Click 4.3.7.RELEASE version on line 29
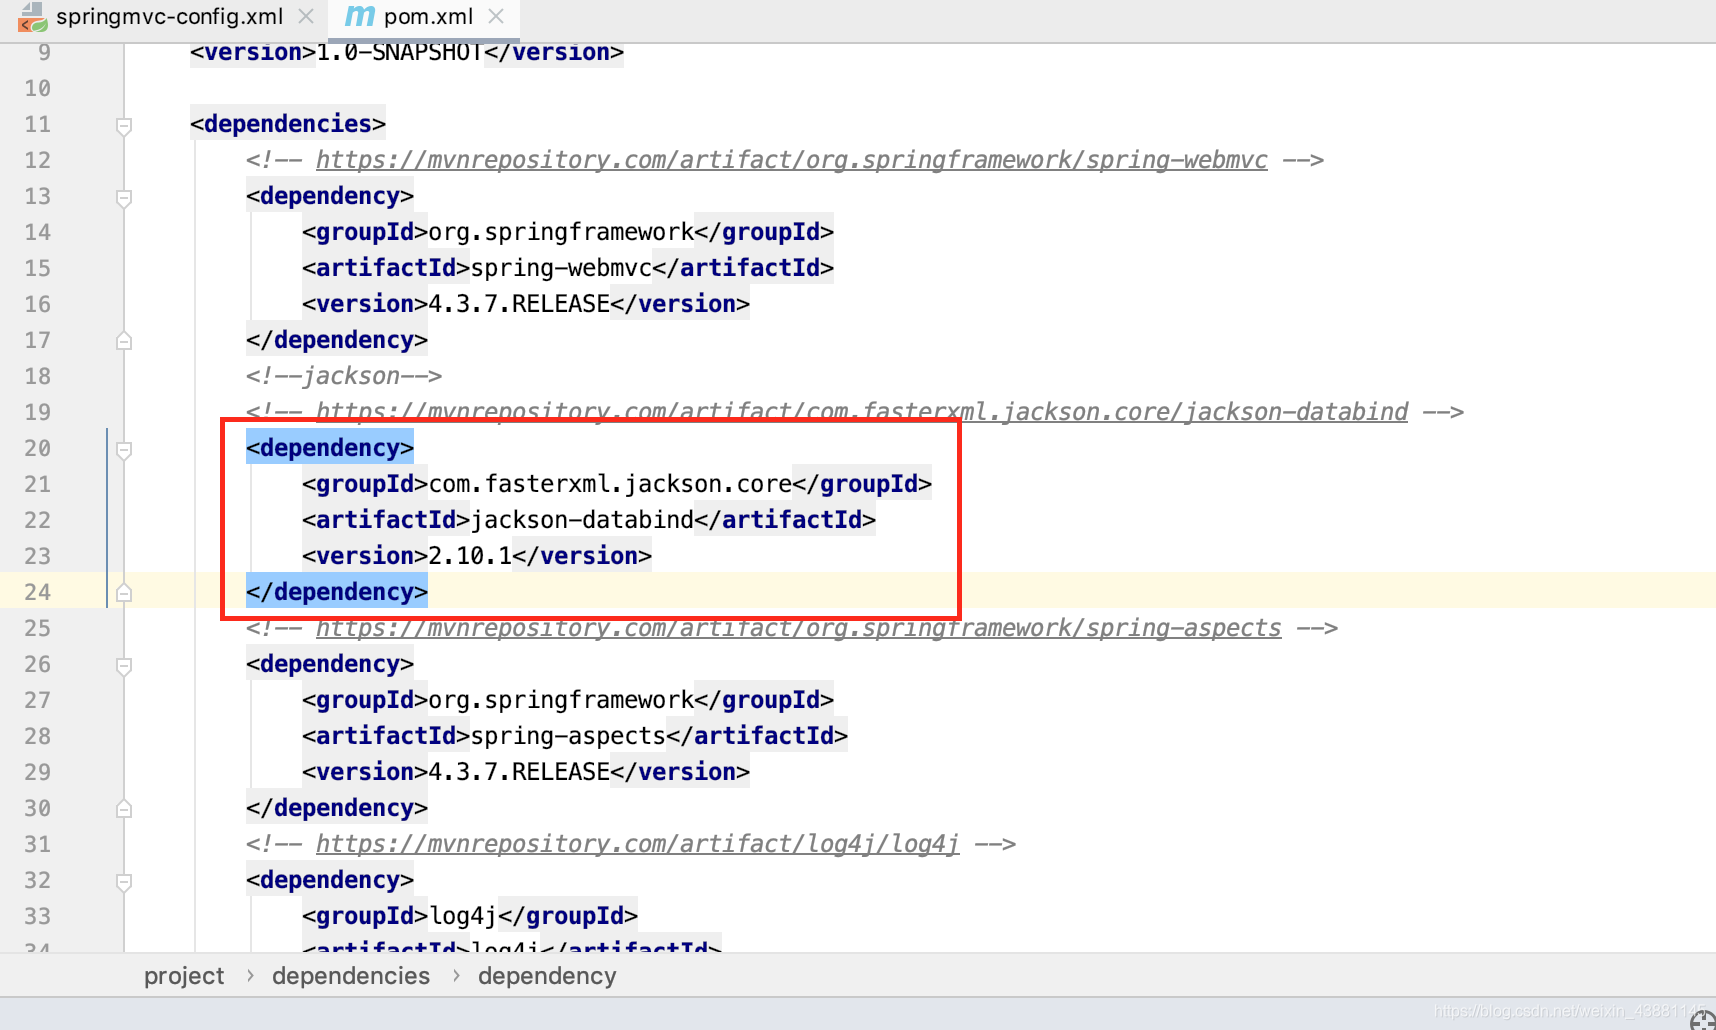 point(519,772)
